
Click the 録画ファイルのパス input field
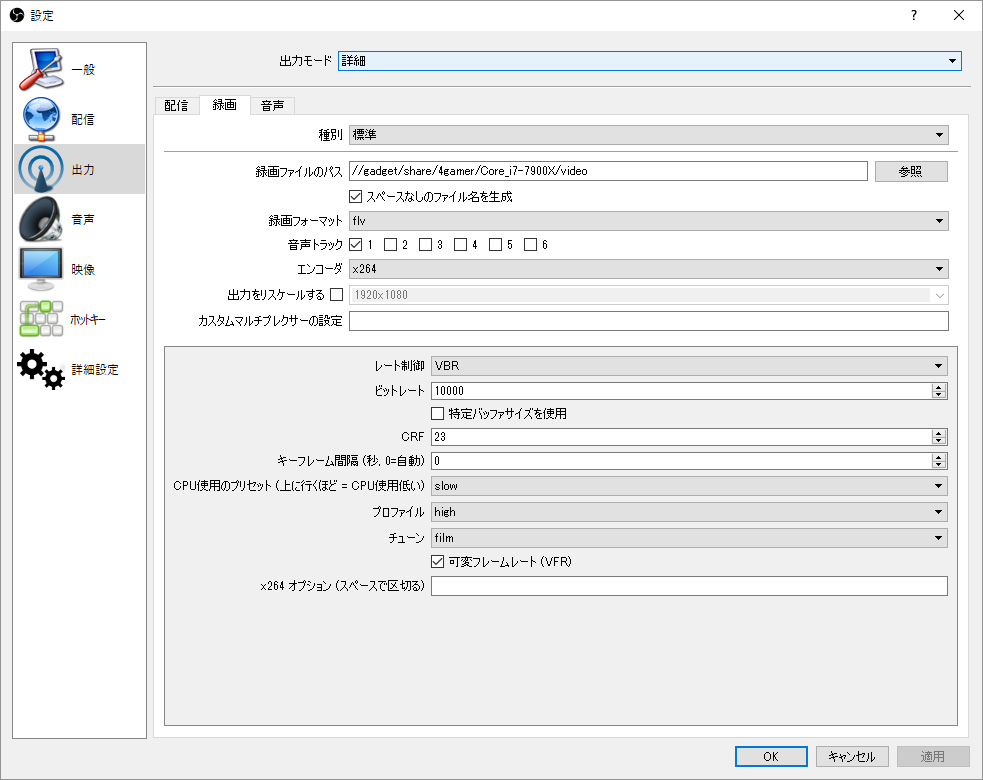click(x=608, y=171)
